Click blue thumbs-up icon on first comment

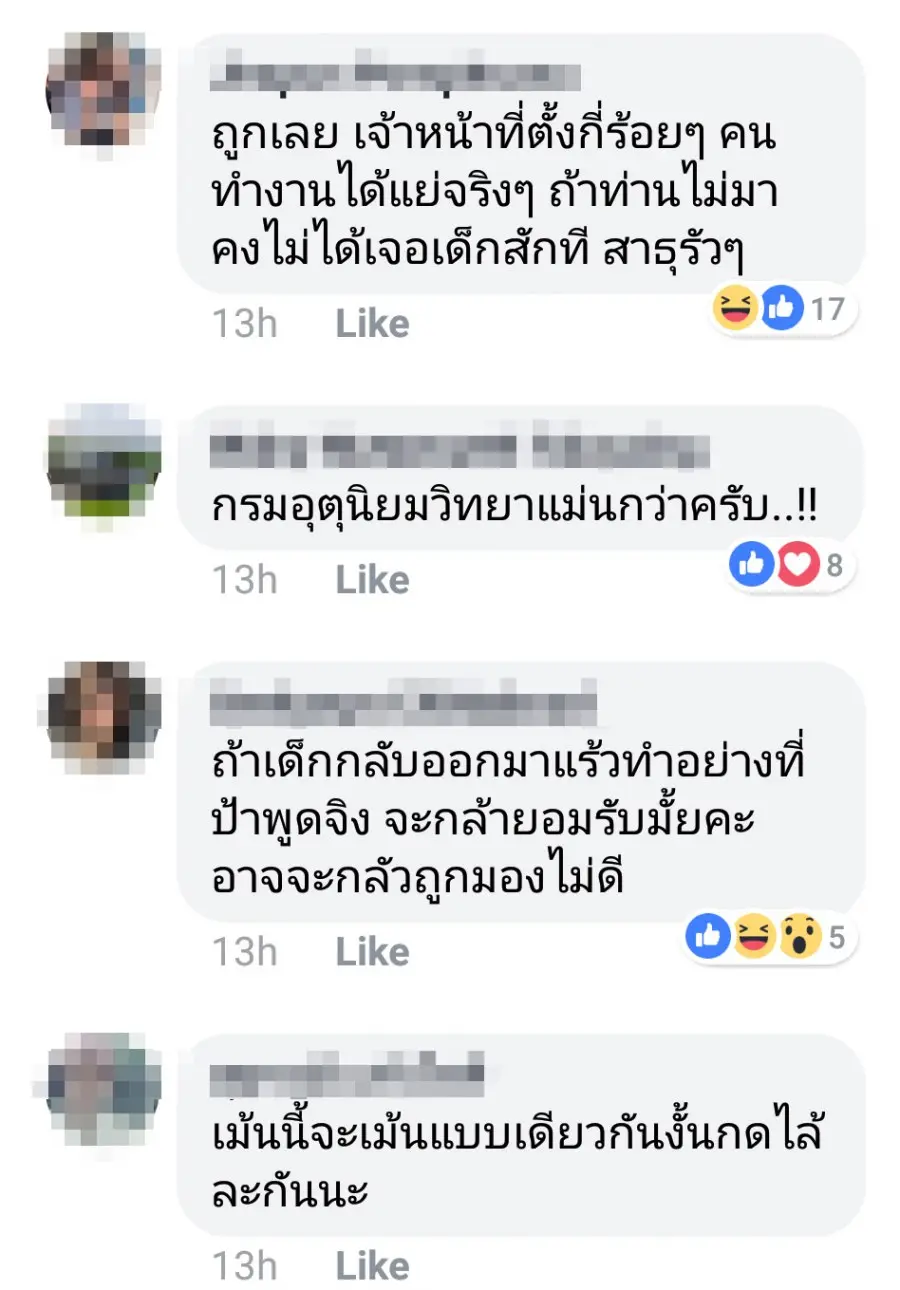point(782,310)
